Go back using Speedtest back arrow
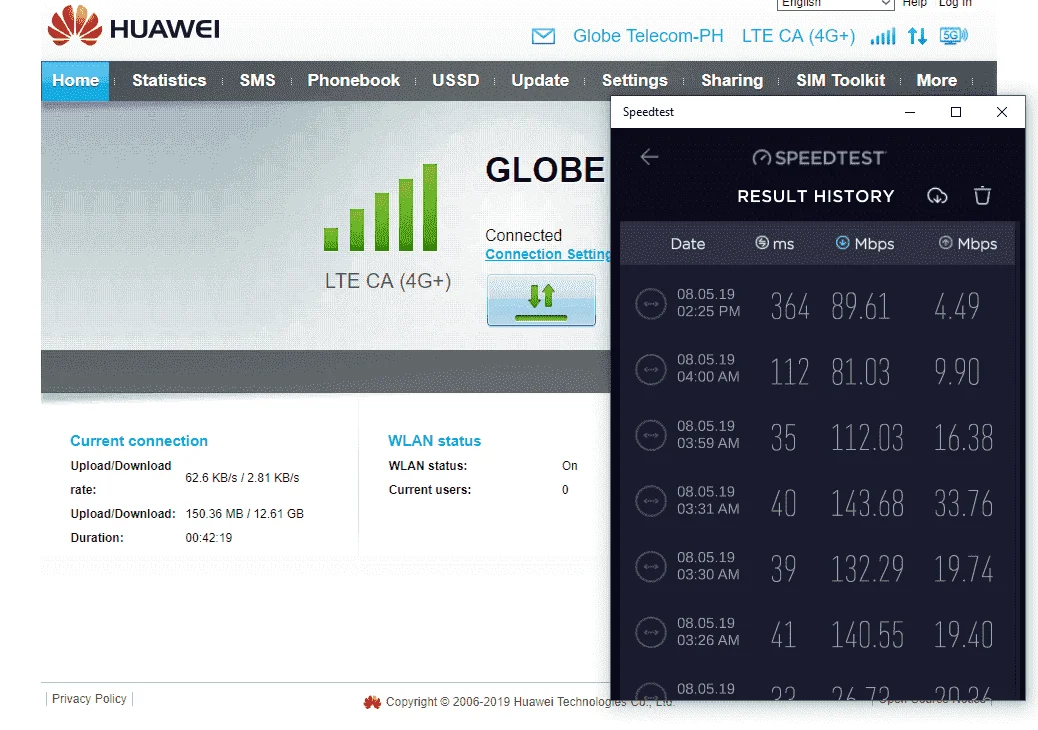Image resolution: width=1038 pixels, height=730 pixels. click(649, 157)
